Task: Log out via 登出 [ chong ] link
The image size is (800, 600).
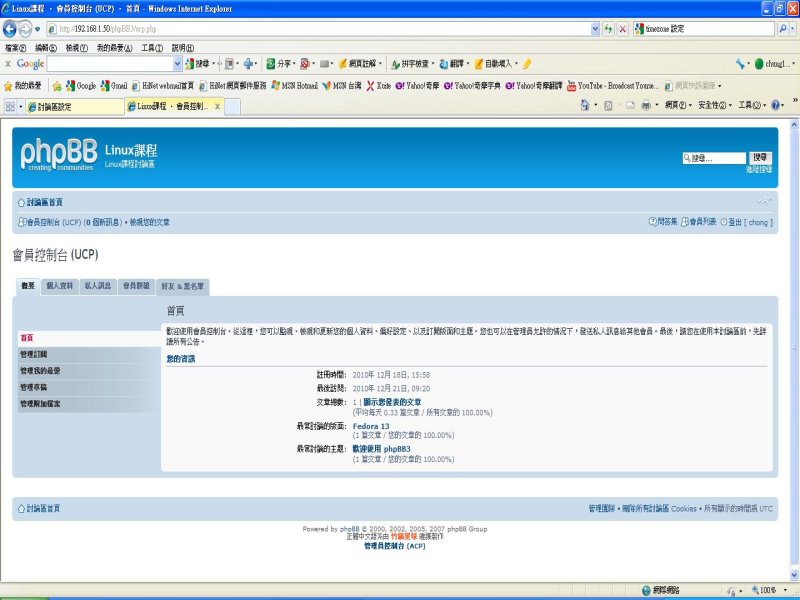Action: tap(746, 222)
